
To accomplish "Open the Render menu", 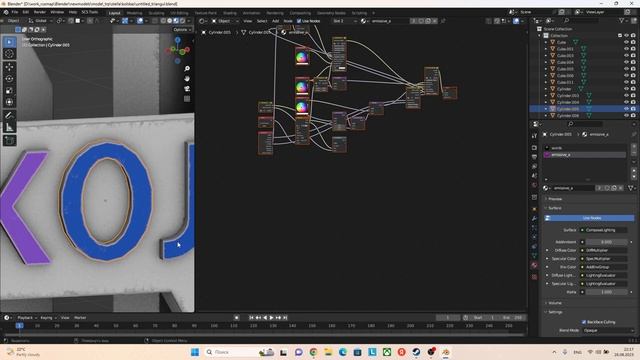I will coord(40,12).
